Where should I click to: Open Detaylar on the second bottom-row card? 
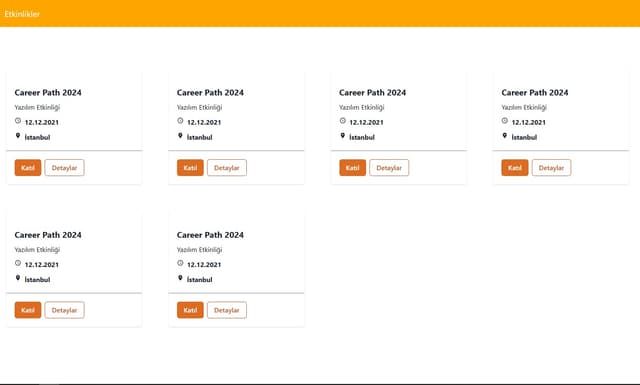pos(227,310)
